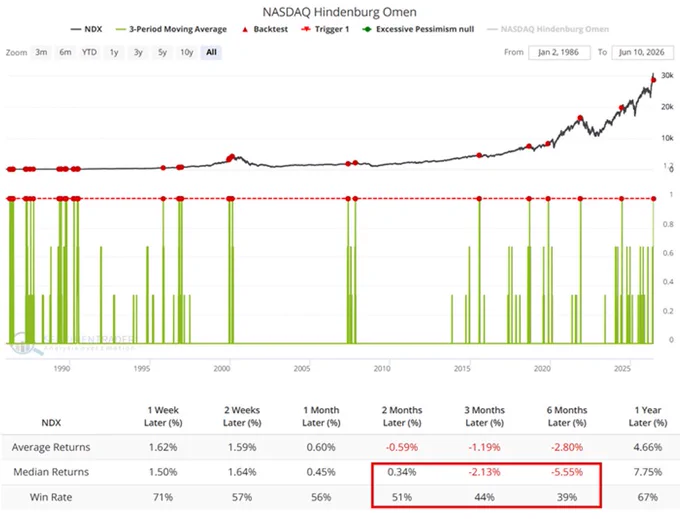680x519 pixels.
Task: Select the red trigger dot at 2021 NDX peak
Action: pos(580,118)
